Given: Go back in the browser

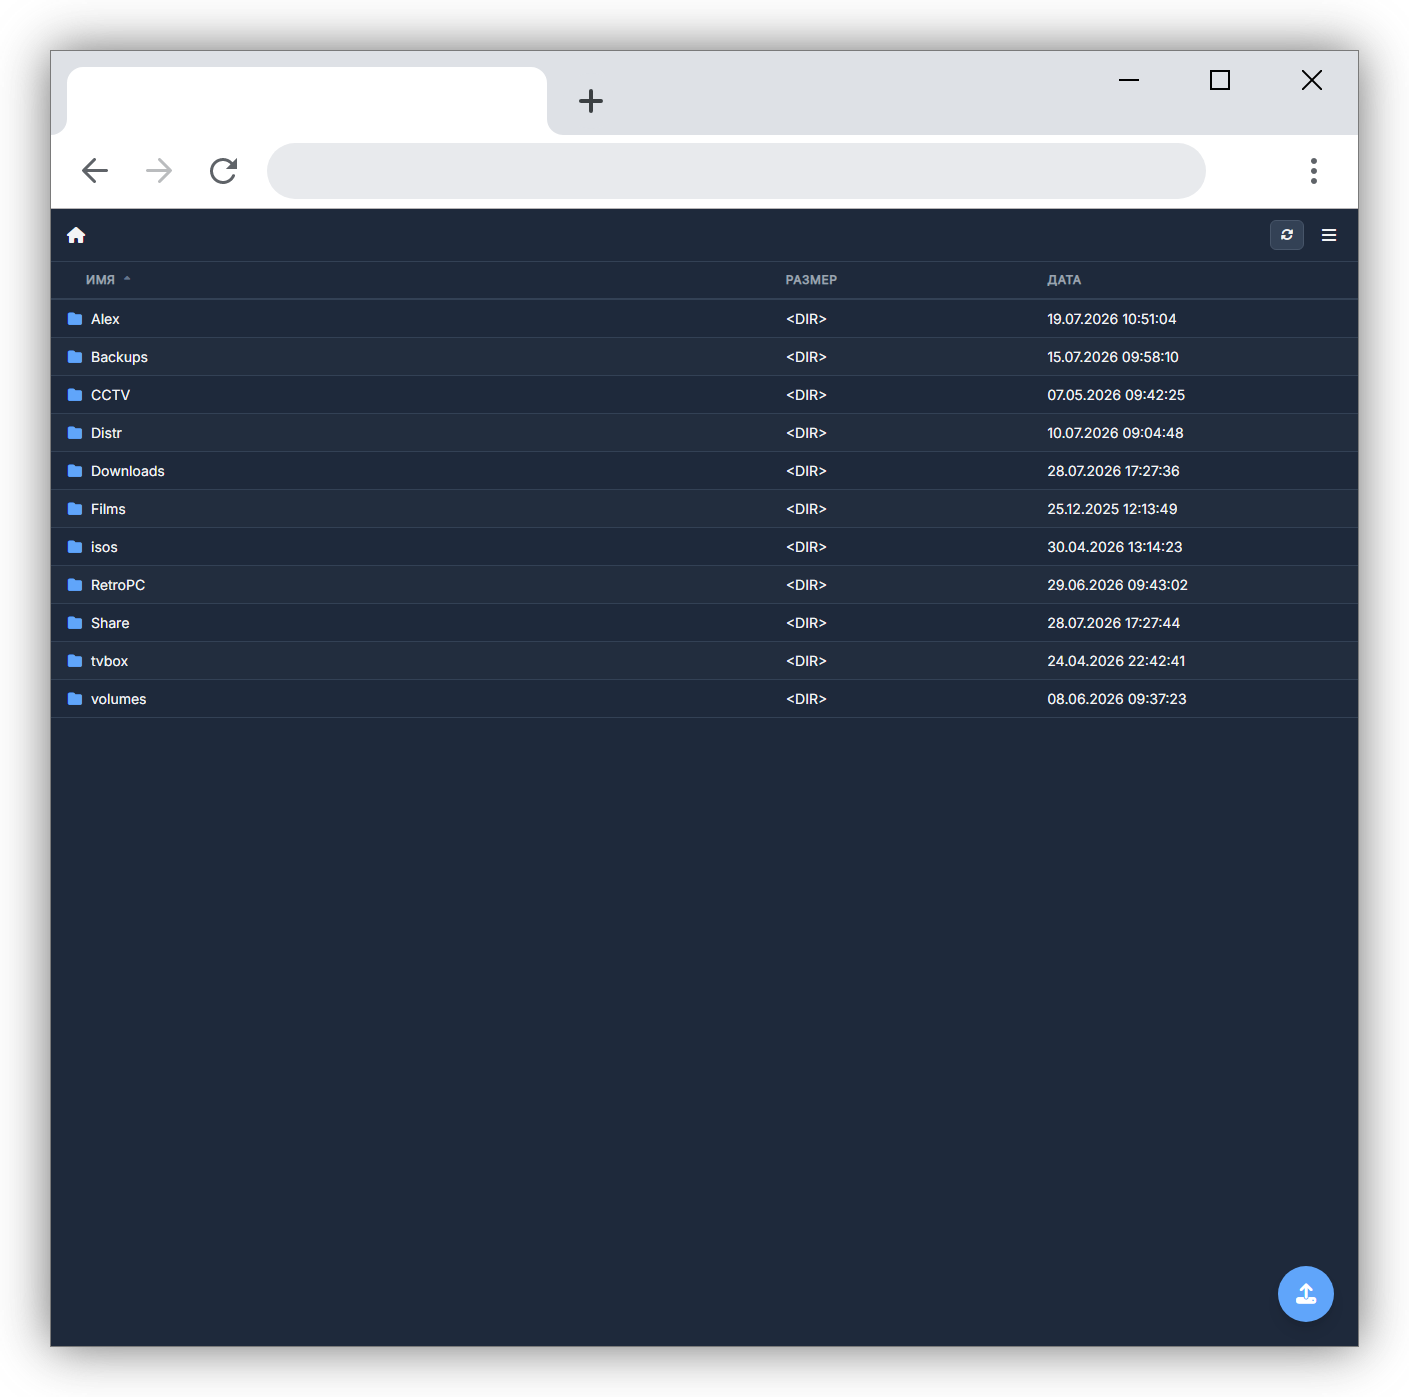Looking at the screenshot, I should 95,171.
